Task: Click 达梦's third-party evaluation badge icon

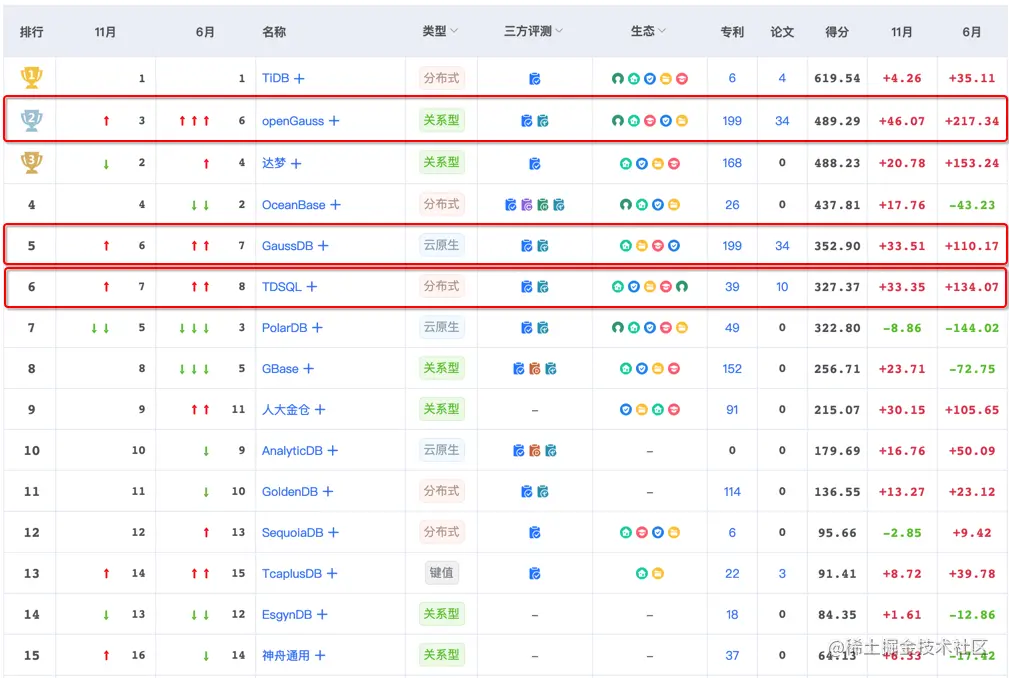Action: point(535,163)
